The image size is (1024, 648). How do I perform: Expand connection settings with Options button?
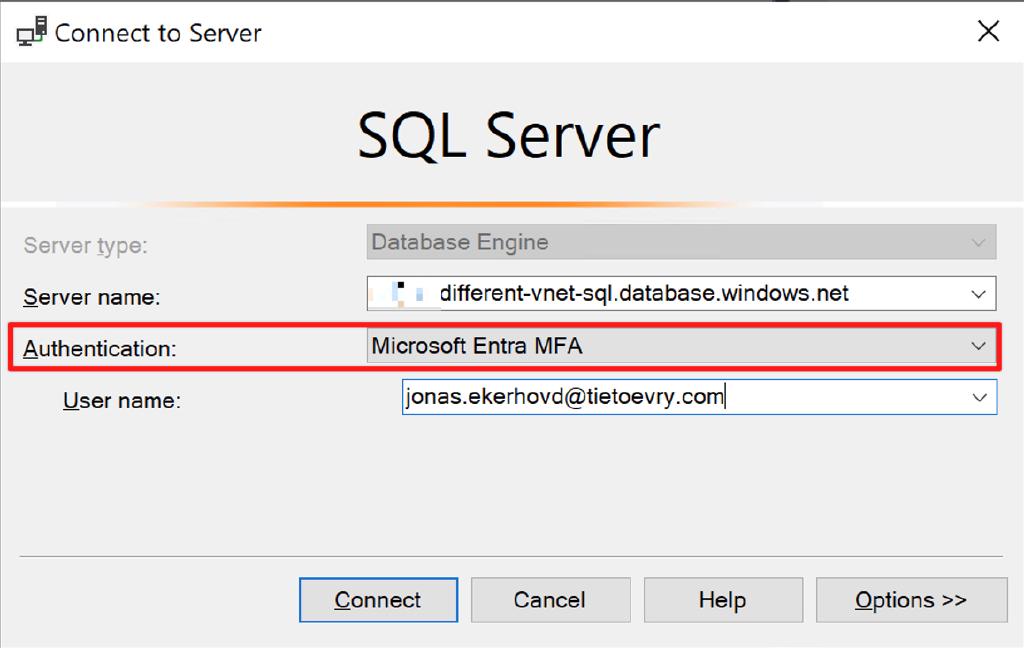(x=910, y=600)
